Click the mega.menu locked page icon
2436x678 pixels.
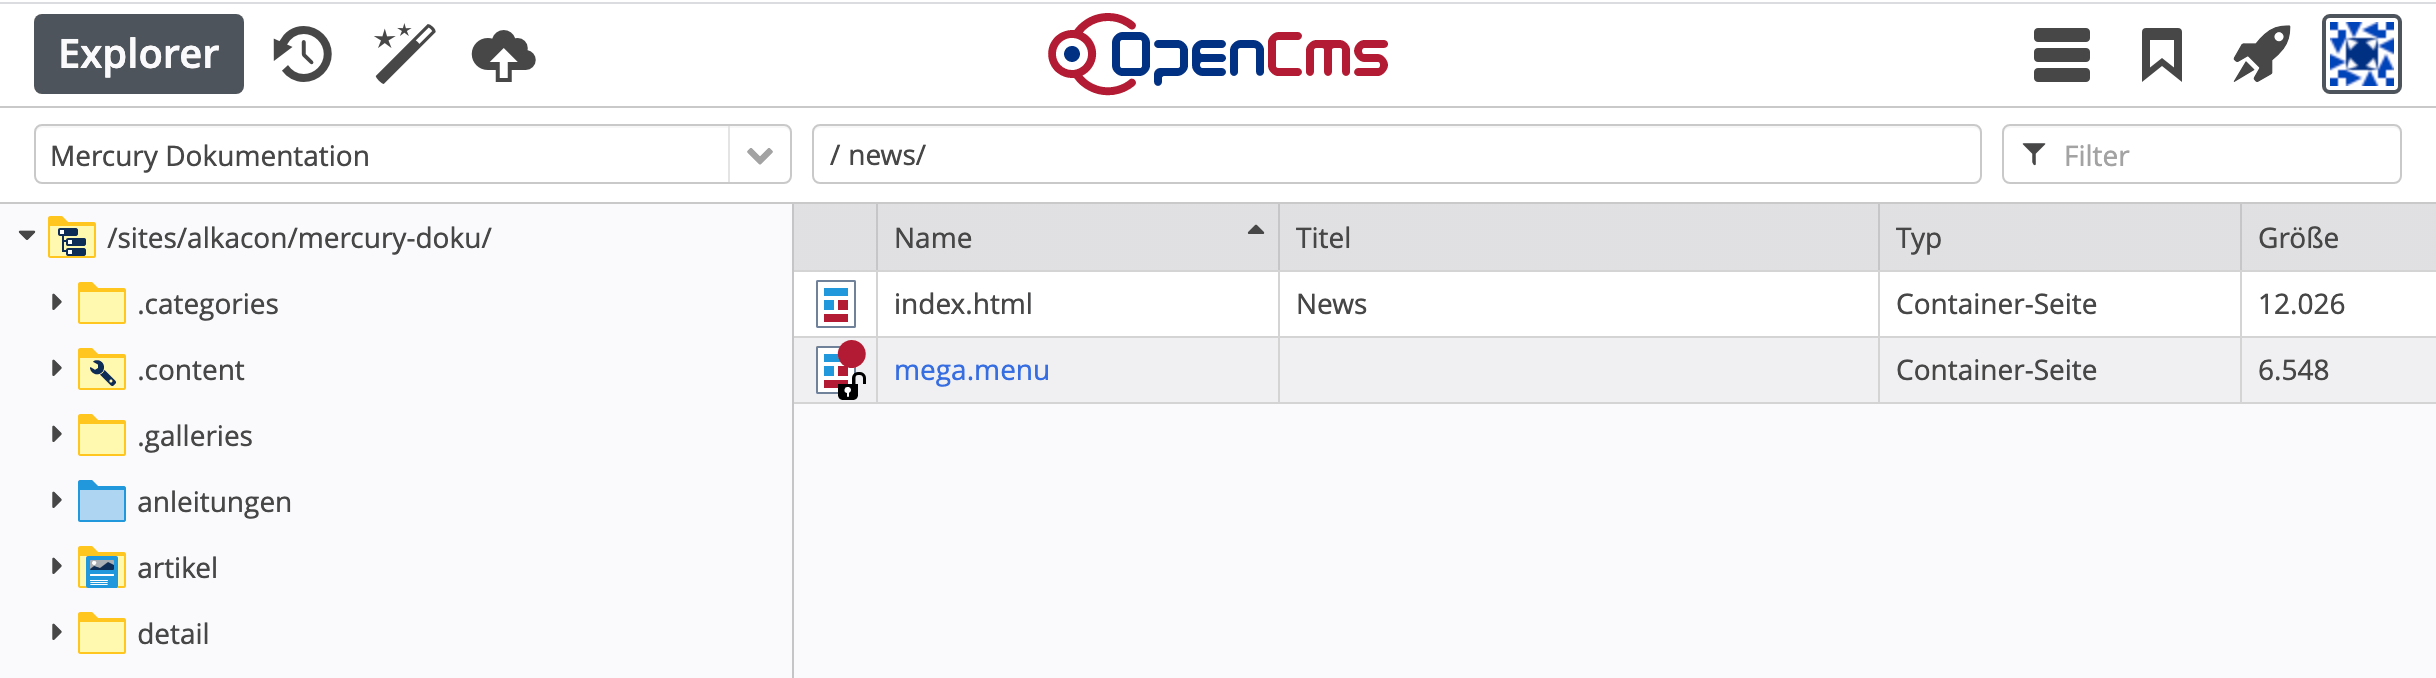click(840, 370)
